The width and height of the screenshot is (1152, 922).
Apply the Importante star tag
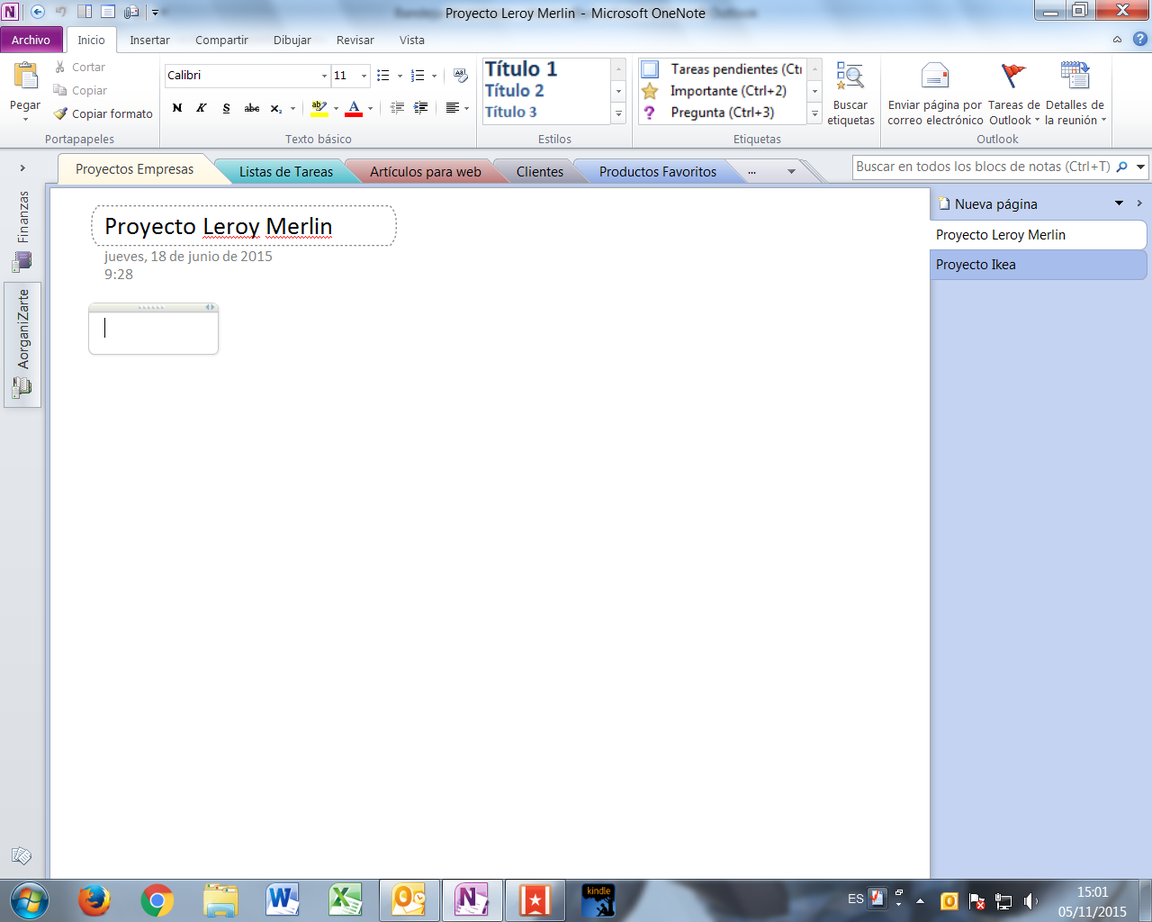pos(725,90)
